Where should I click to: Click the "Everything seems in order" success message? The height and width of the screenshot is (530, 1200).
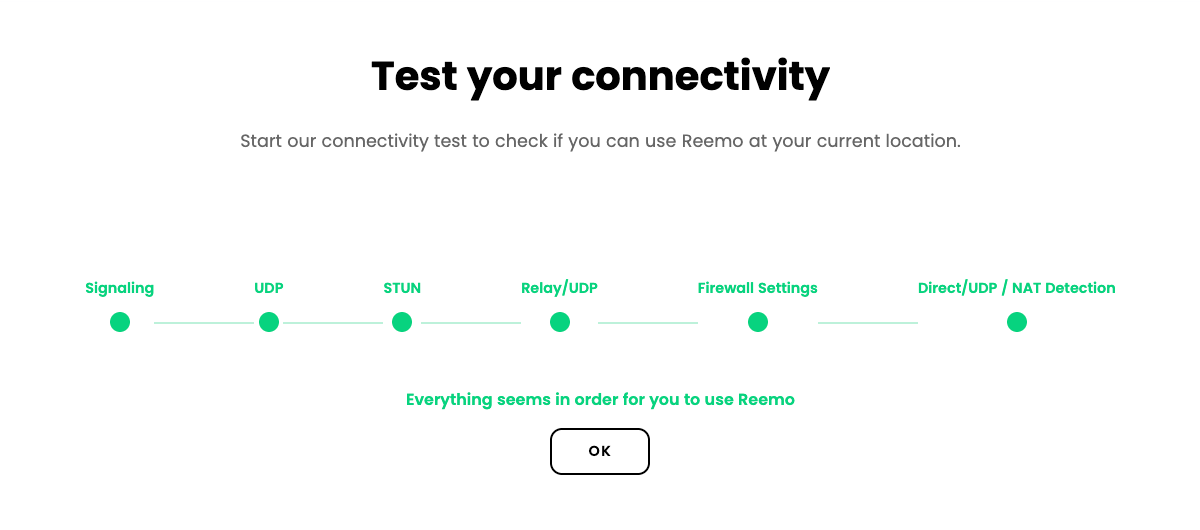pos(600,400)
